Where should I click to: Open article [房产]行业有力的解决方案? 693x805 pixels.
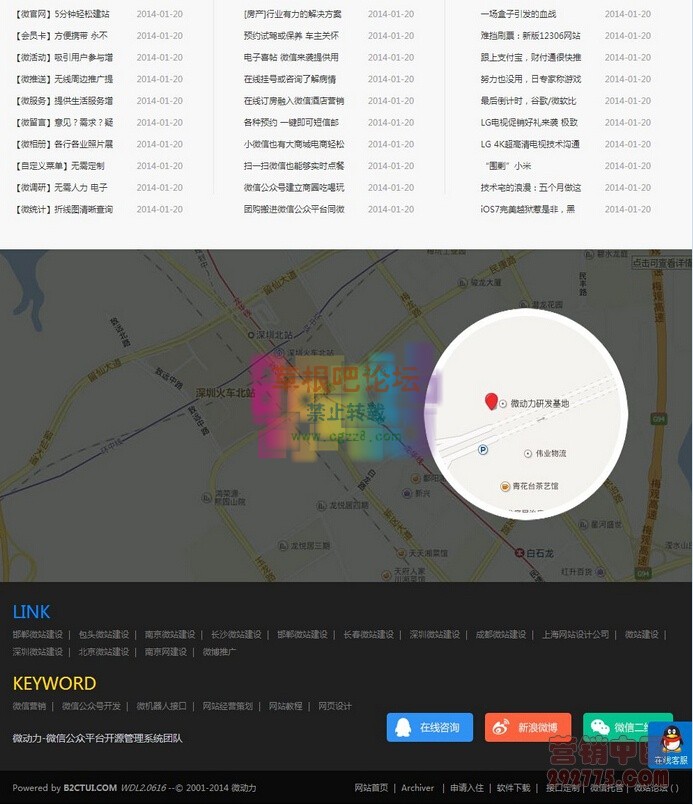293,14
